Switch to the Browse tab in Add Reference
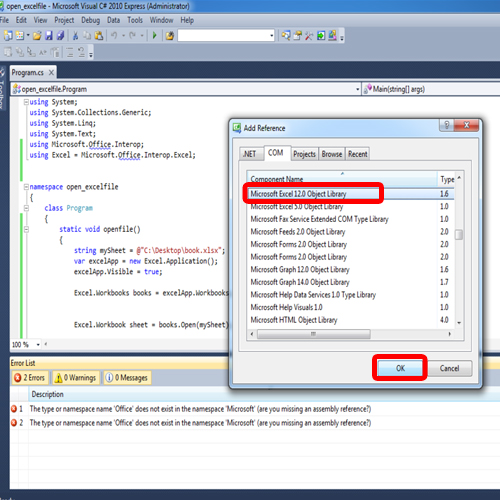500x500 pixels. pyautogui.click(x=332, y=154)
